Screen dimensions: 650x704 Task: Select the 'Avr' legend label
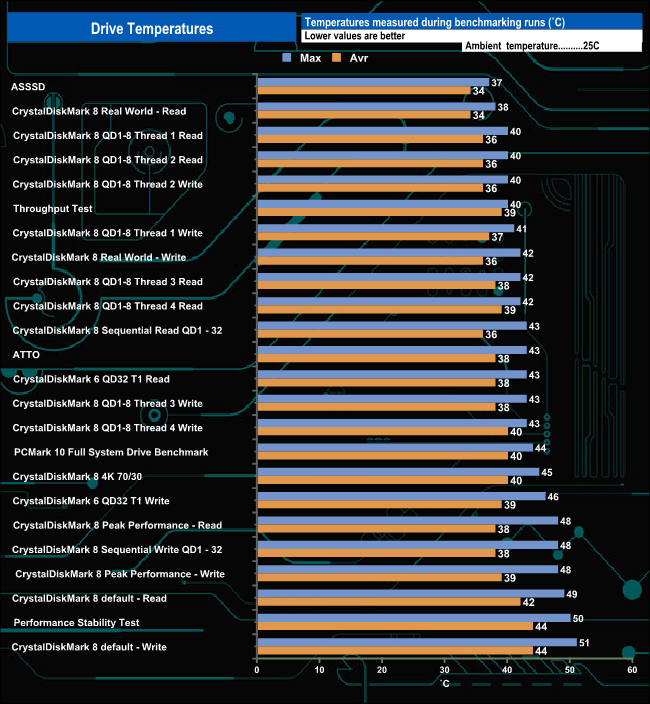[x=359, y=58]
